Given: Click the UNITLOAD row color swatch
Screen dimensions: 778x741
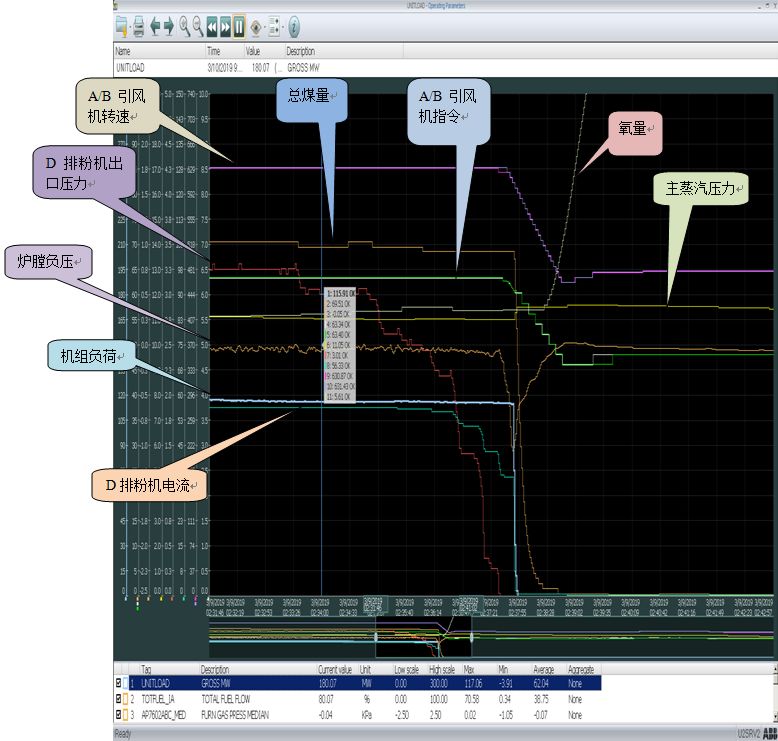Looking at the screenshot, I should click(126, 683).
